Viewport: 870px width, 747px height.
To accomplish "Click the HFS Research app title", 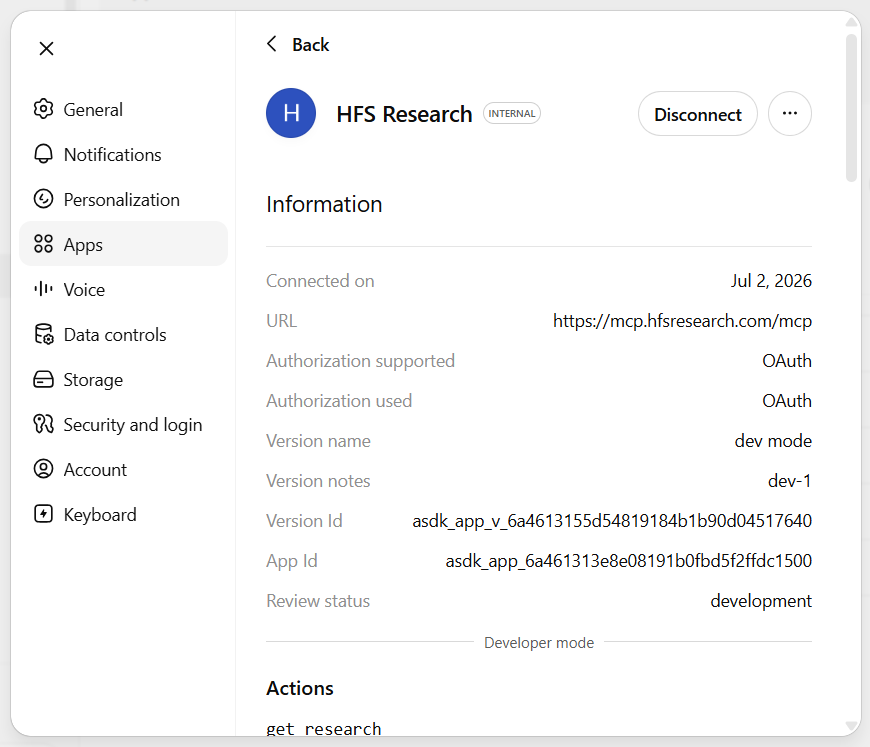I will [x=404, y=114].
